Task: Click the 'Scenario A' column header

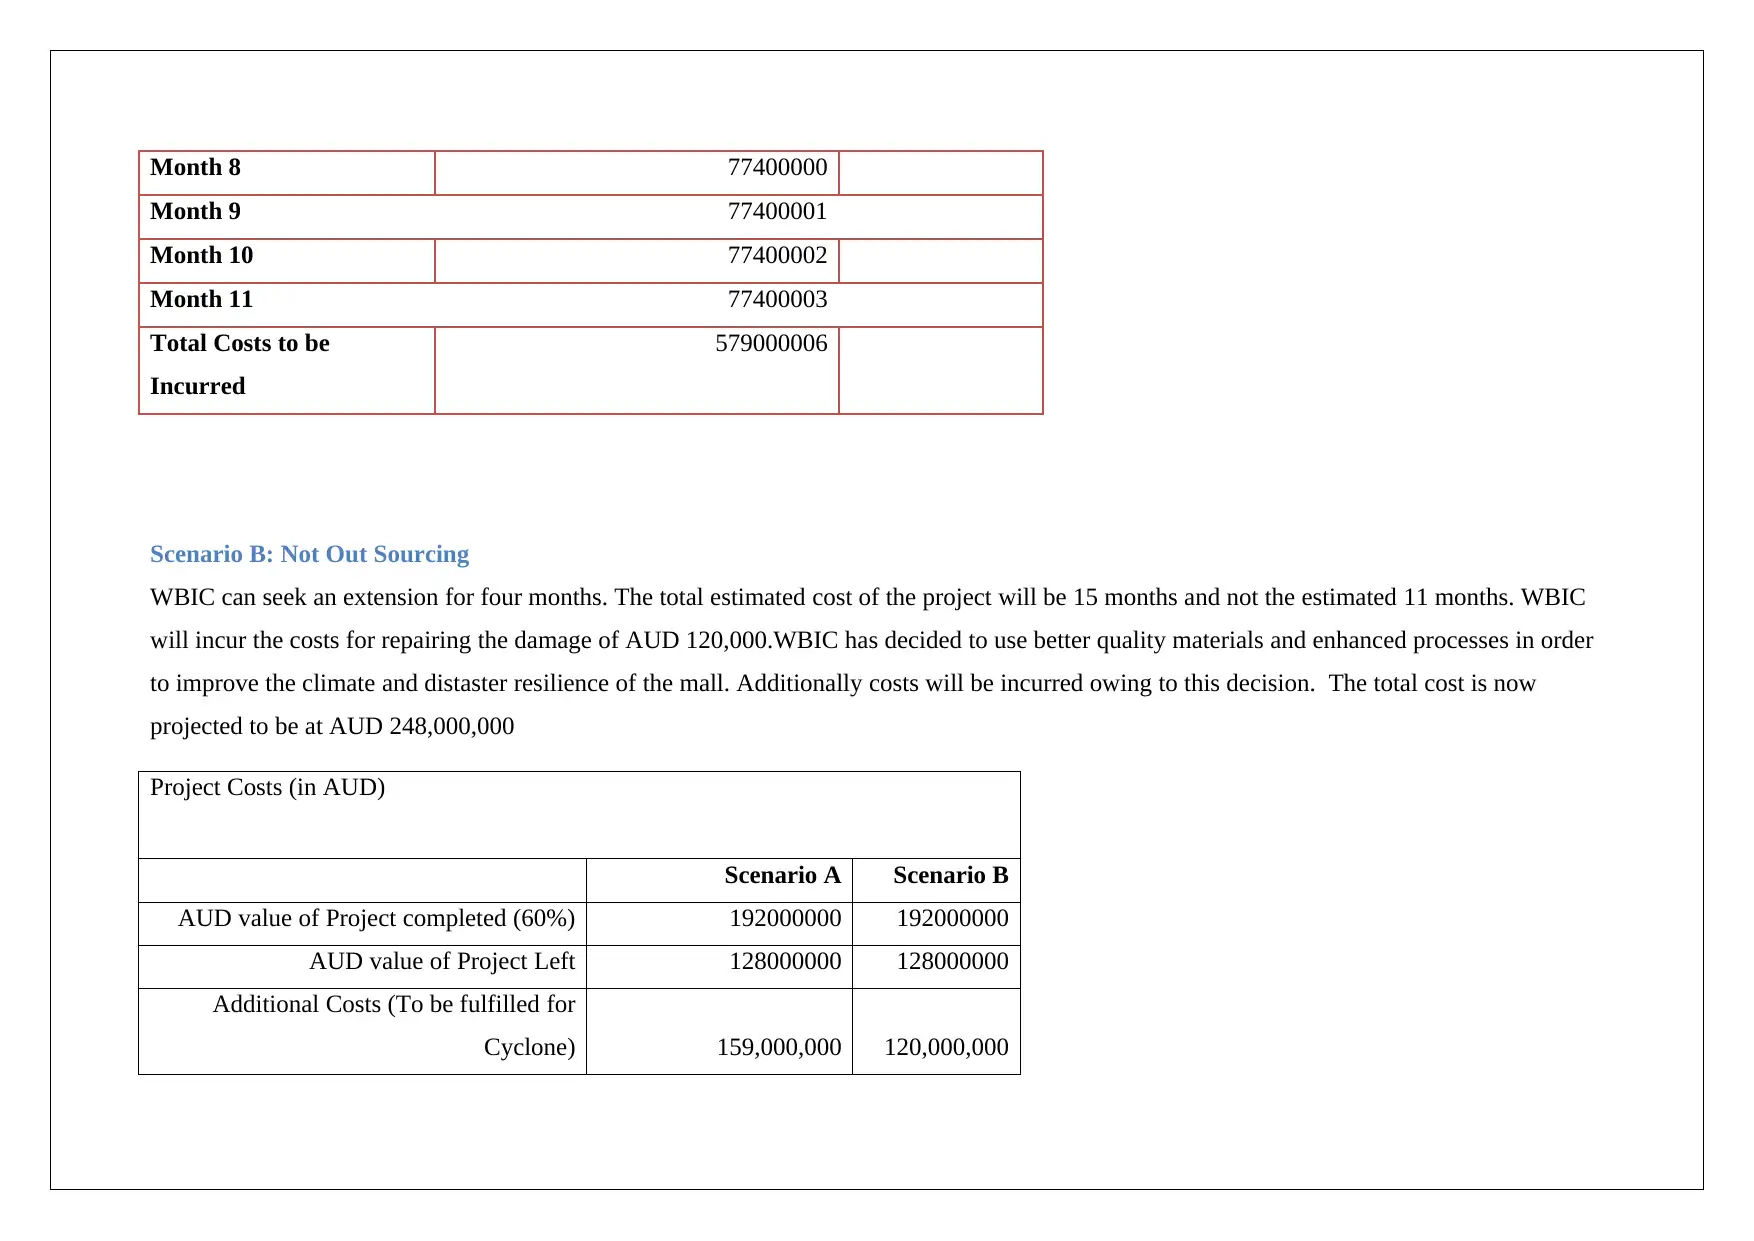Action: click(x=783, y=876)
